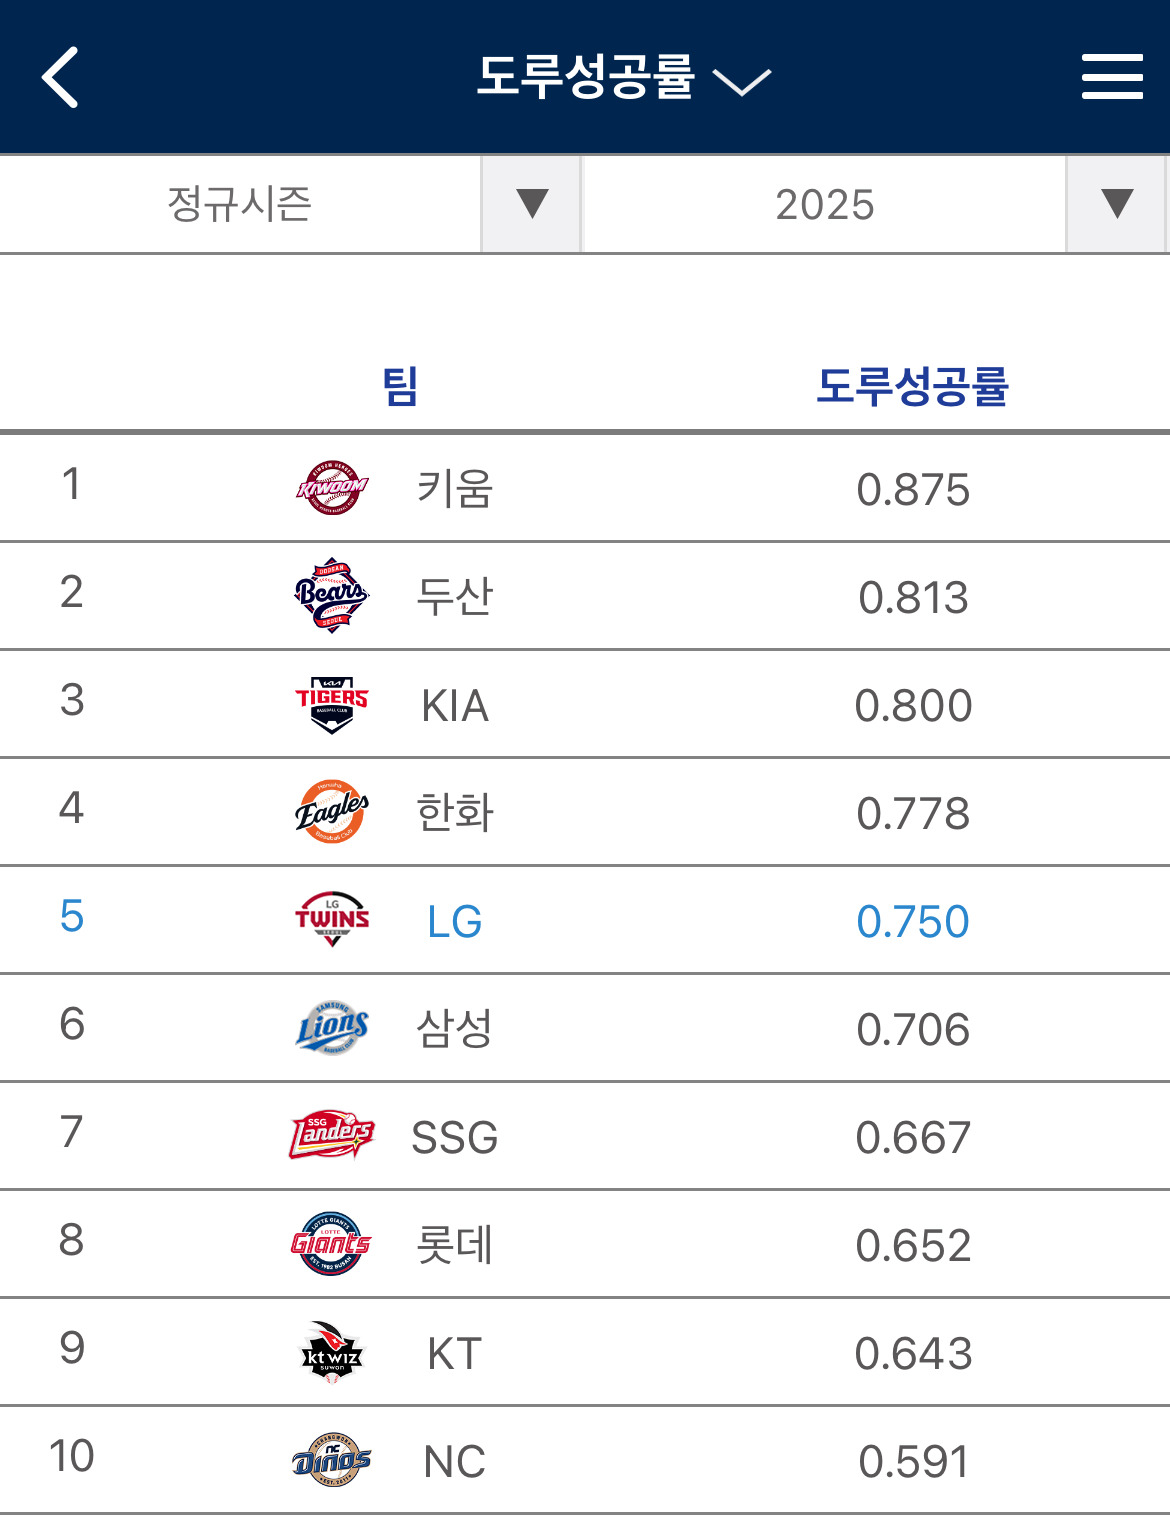Click the Lotte Giants team logo
The image size is (1170, 1517).
coord(332,1244)
